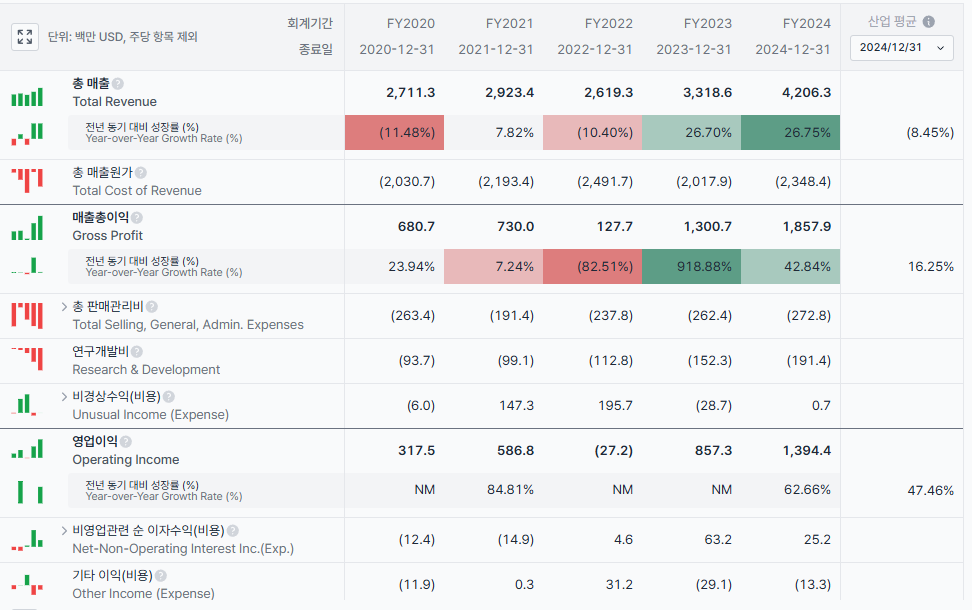
Task: Click the 918.88% gross profit growth cell
Action: (691, 267)
